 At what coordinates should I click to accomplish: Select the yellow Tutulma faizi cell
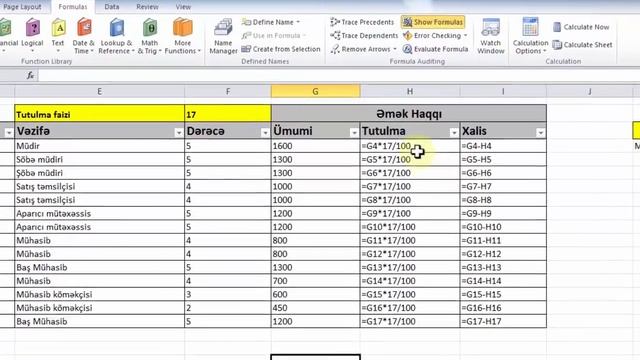point(100,114)
